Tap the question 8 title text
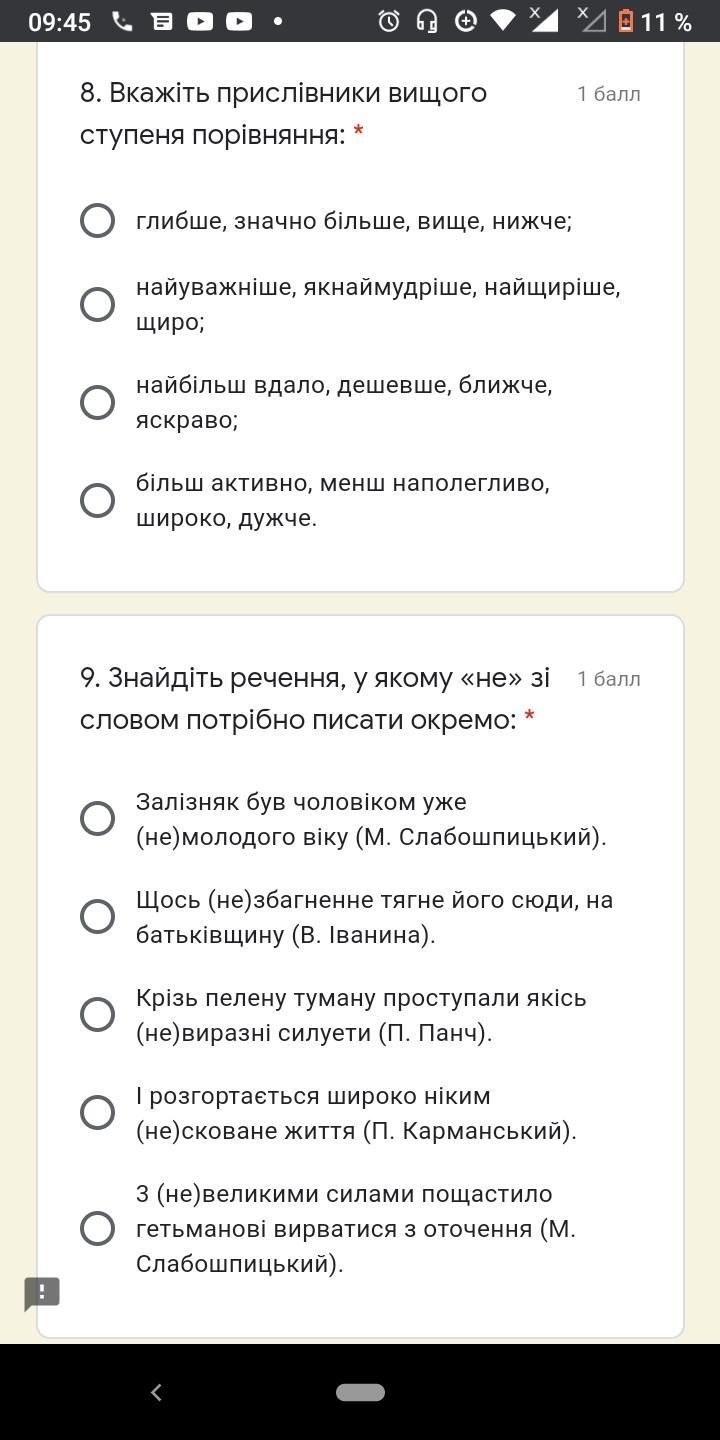720x1440 pixels. coord(283,114)
